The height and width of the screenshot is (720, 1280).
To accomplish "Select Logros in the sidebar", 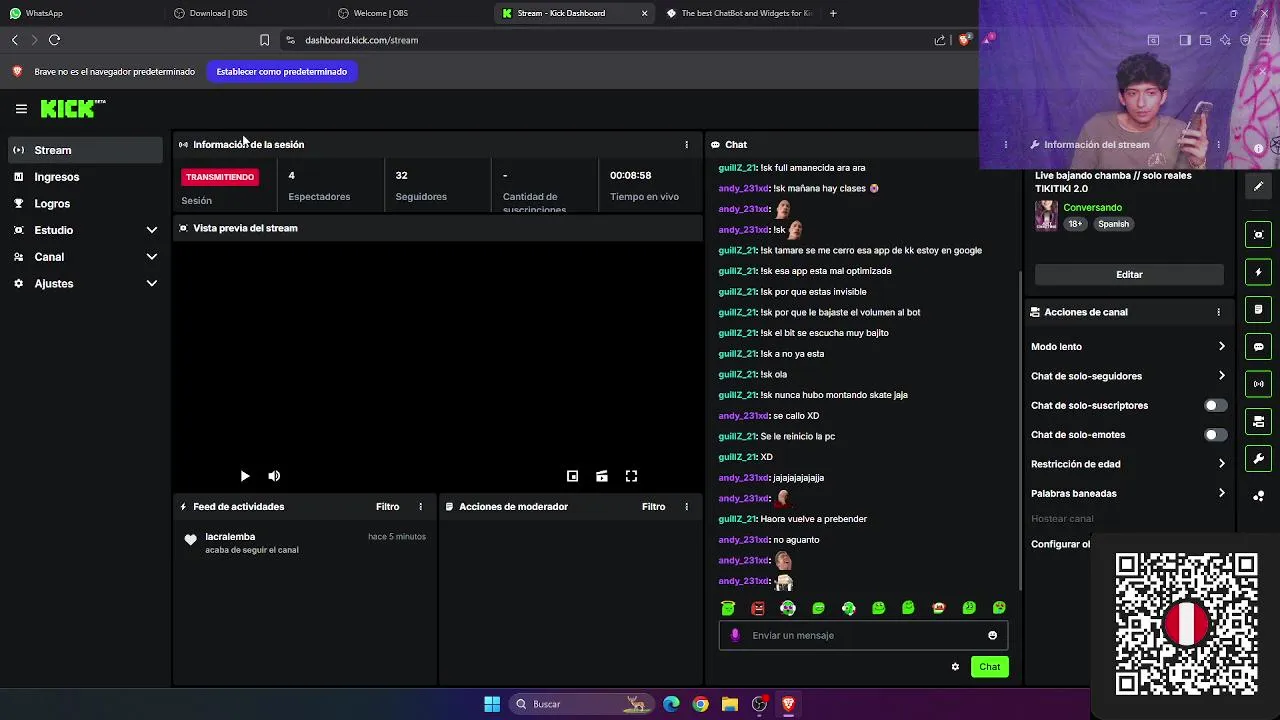I will tap(85, 203).
